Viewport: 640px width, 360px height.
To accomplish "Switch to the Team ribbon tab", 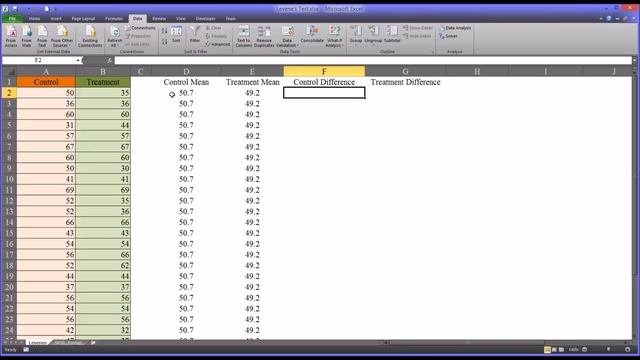I will (x=231, y=18).
